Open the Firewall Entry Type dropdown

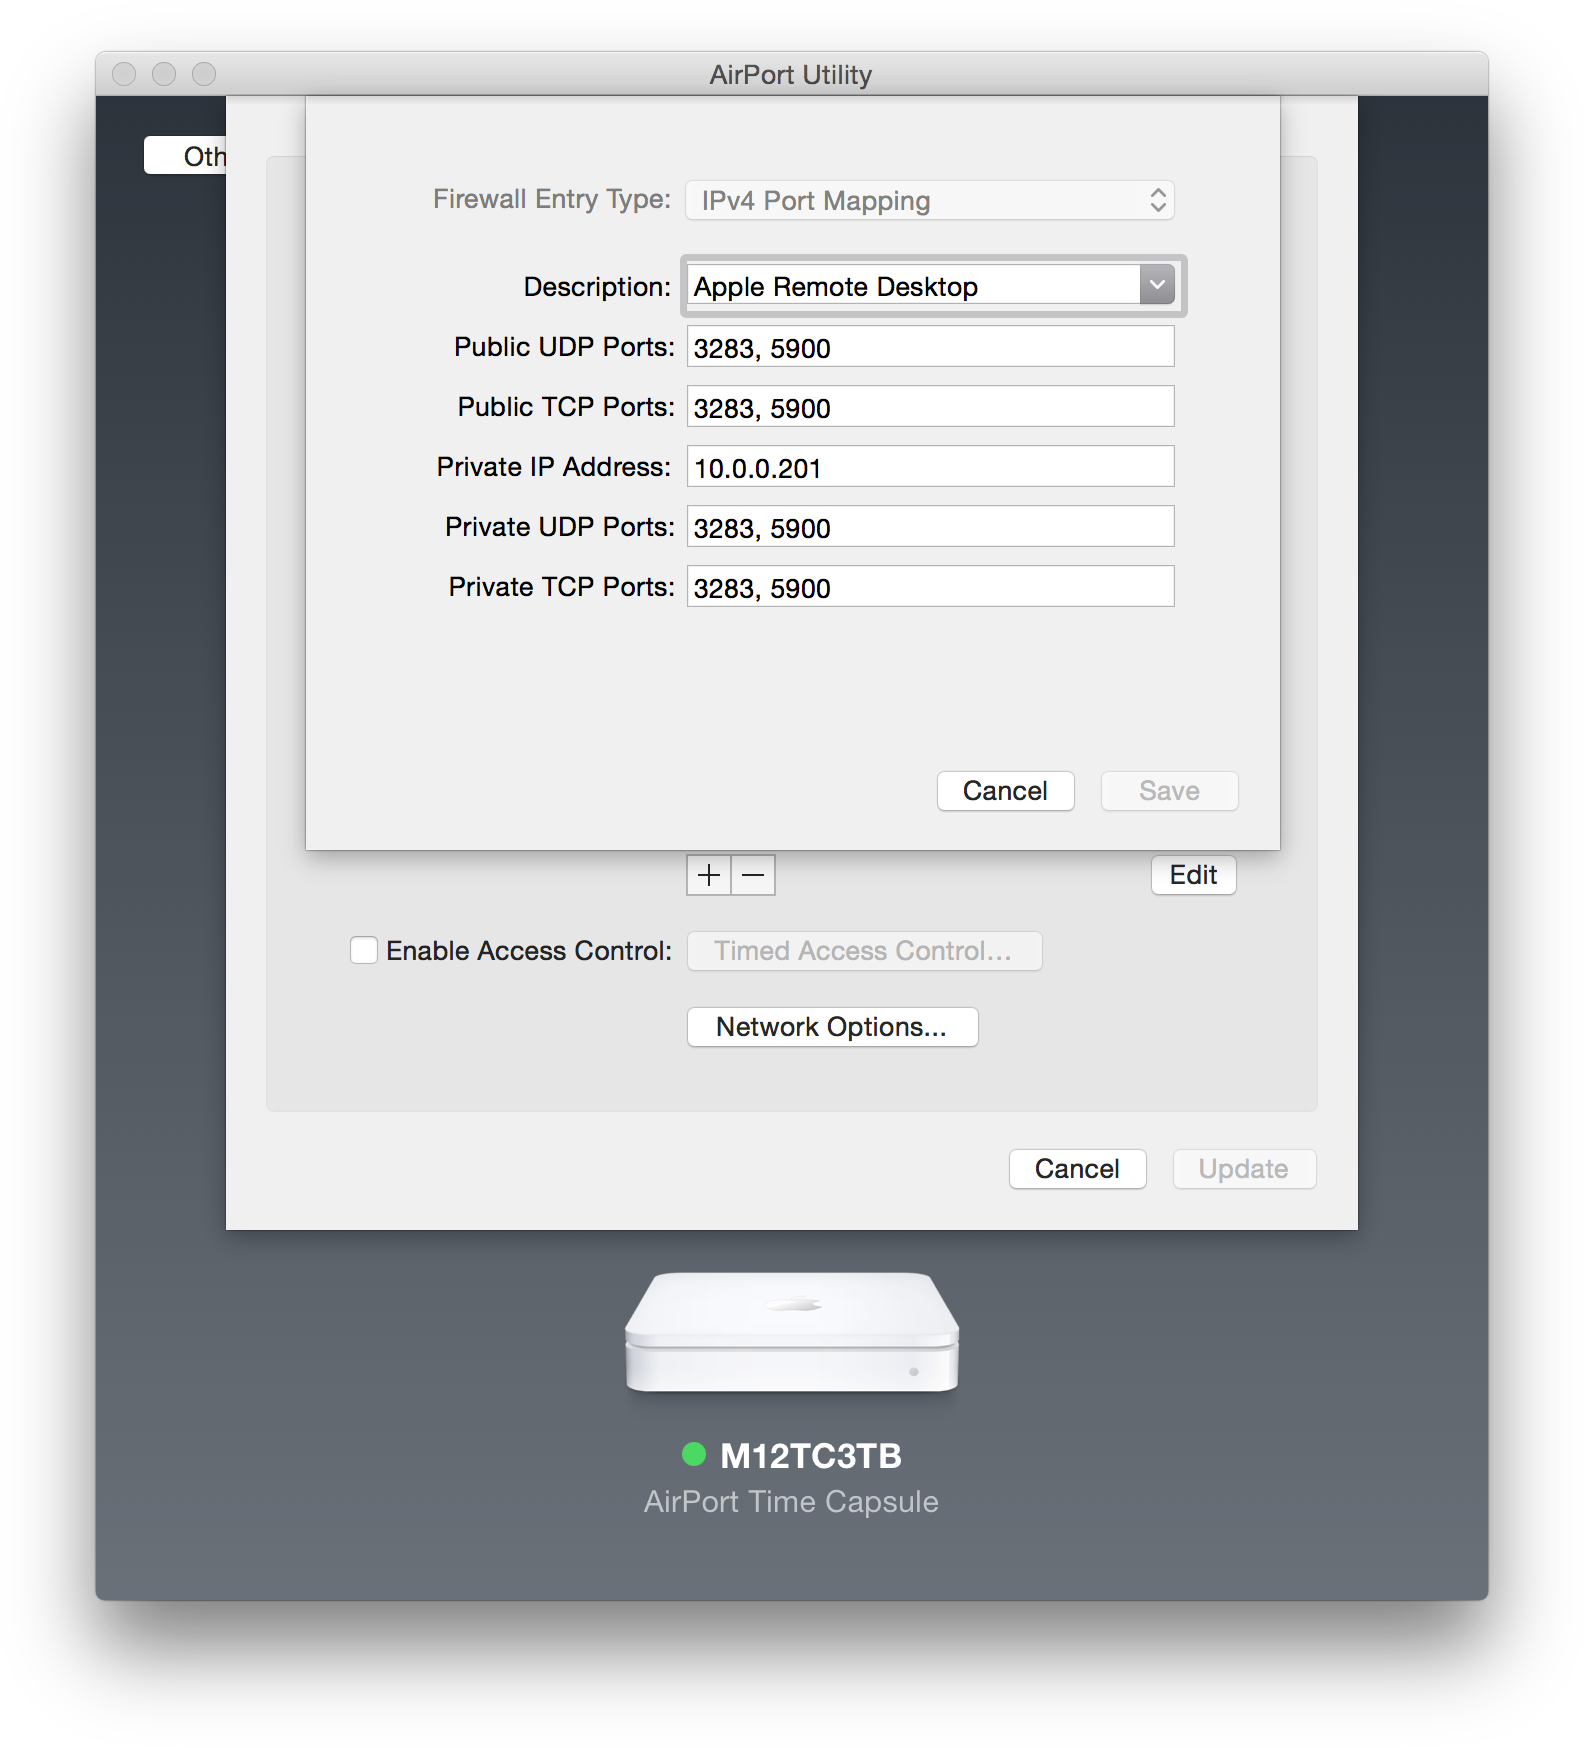[x=929, y=200]
